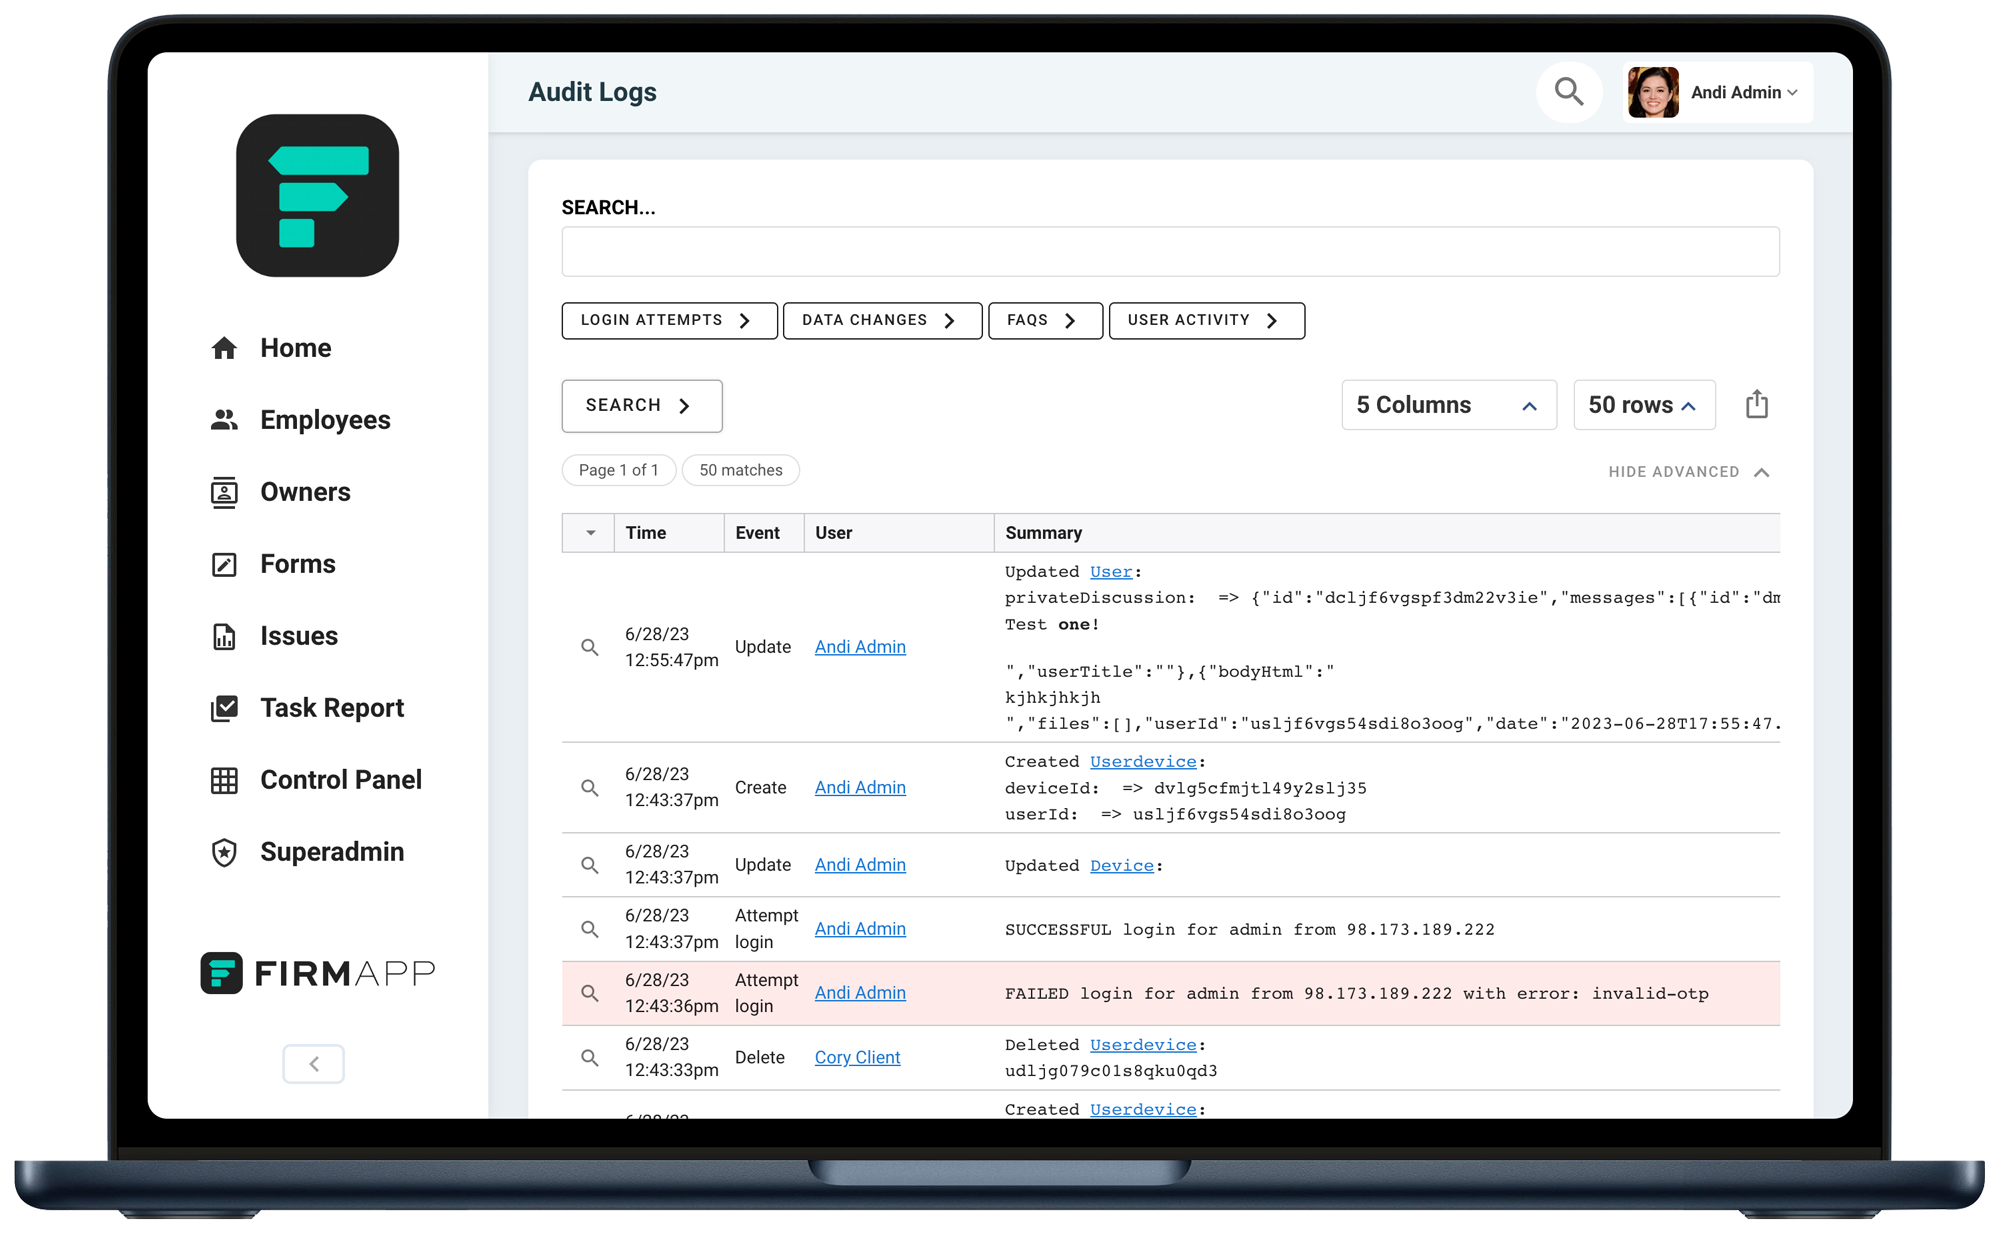The height and width of the screenshot is (1233, 2000).
Task: Click the Control Panel grid icon
Action: tap(224, 780)
